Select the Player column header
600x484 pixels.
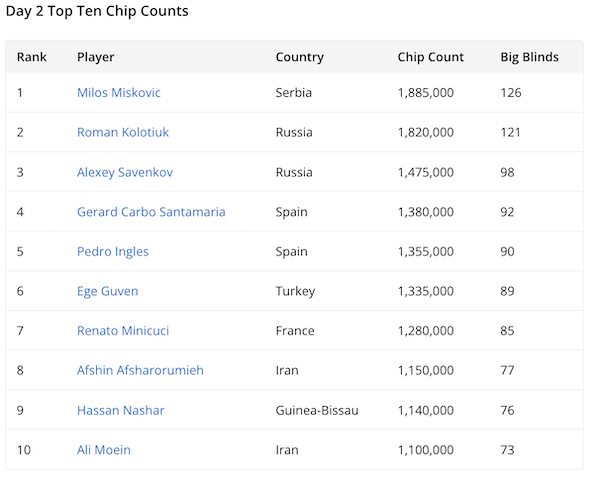point(95,57)
